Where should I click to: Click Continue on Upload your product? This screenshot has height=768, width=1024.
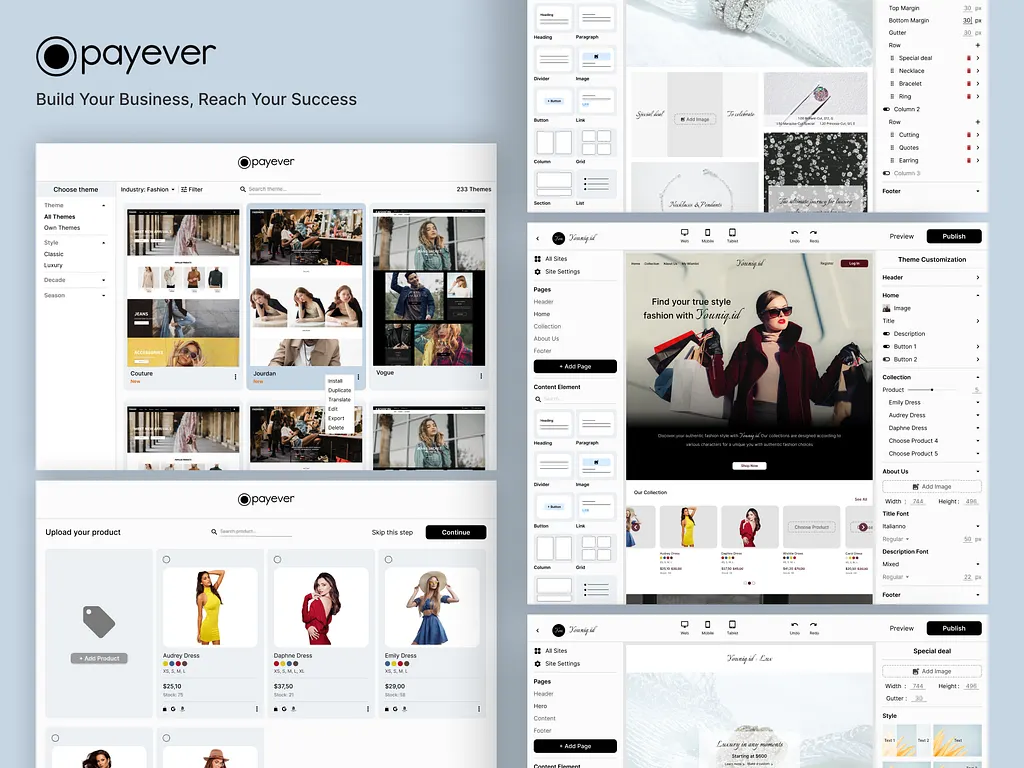pyautogui.click(x=456, y=532)
